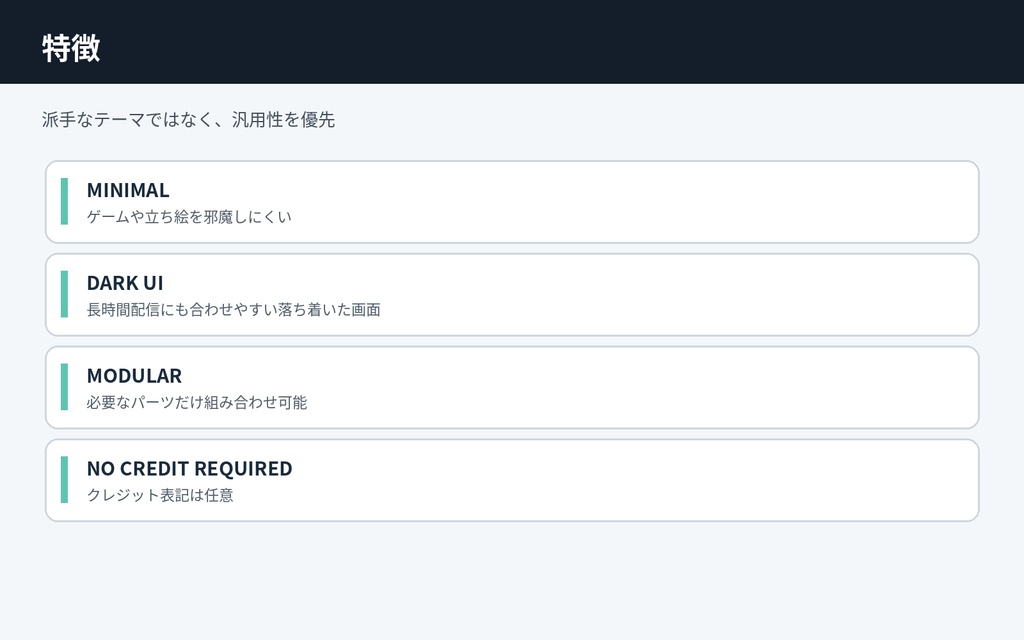
Task: Click the green accent bar beside DARK UI
Action: 64,295
